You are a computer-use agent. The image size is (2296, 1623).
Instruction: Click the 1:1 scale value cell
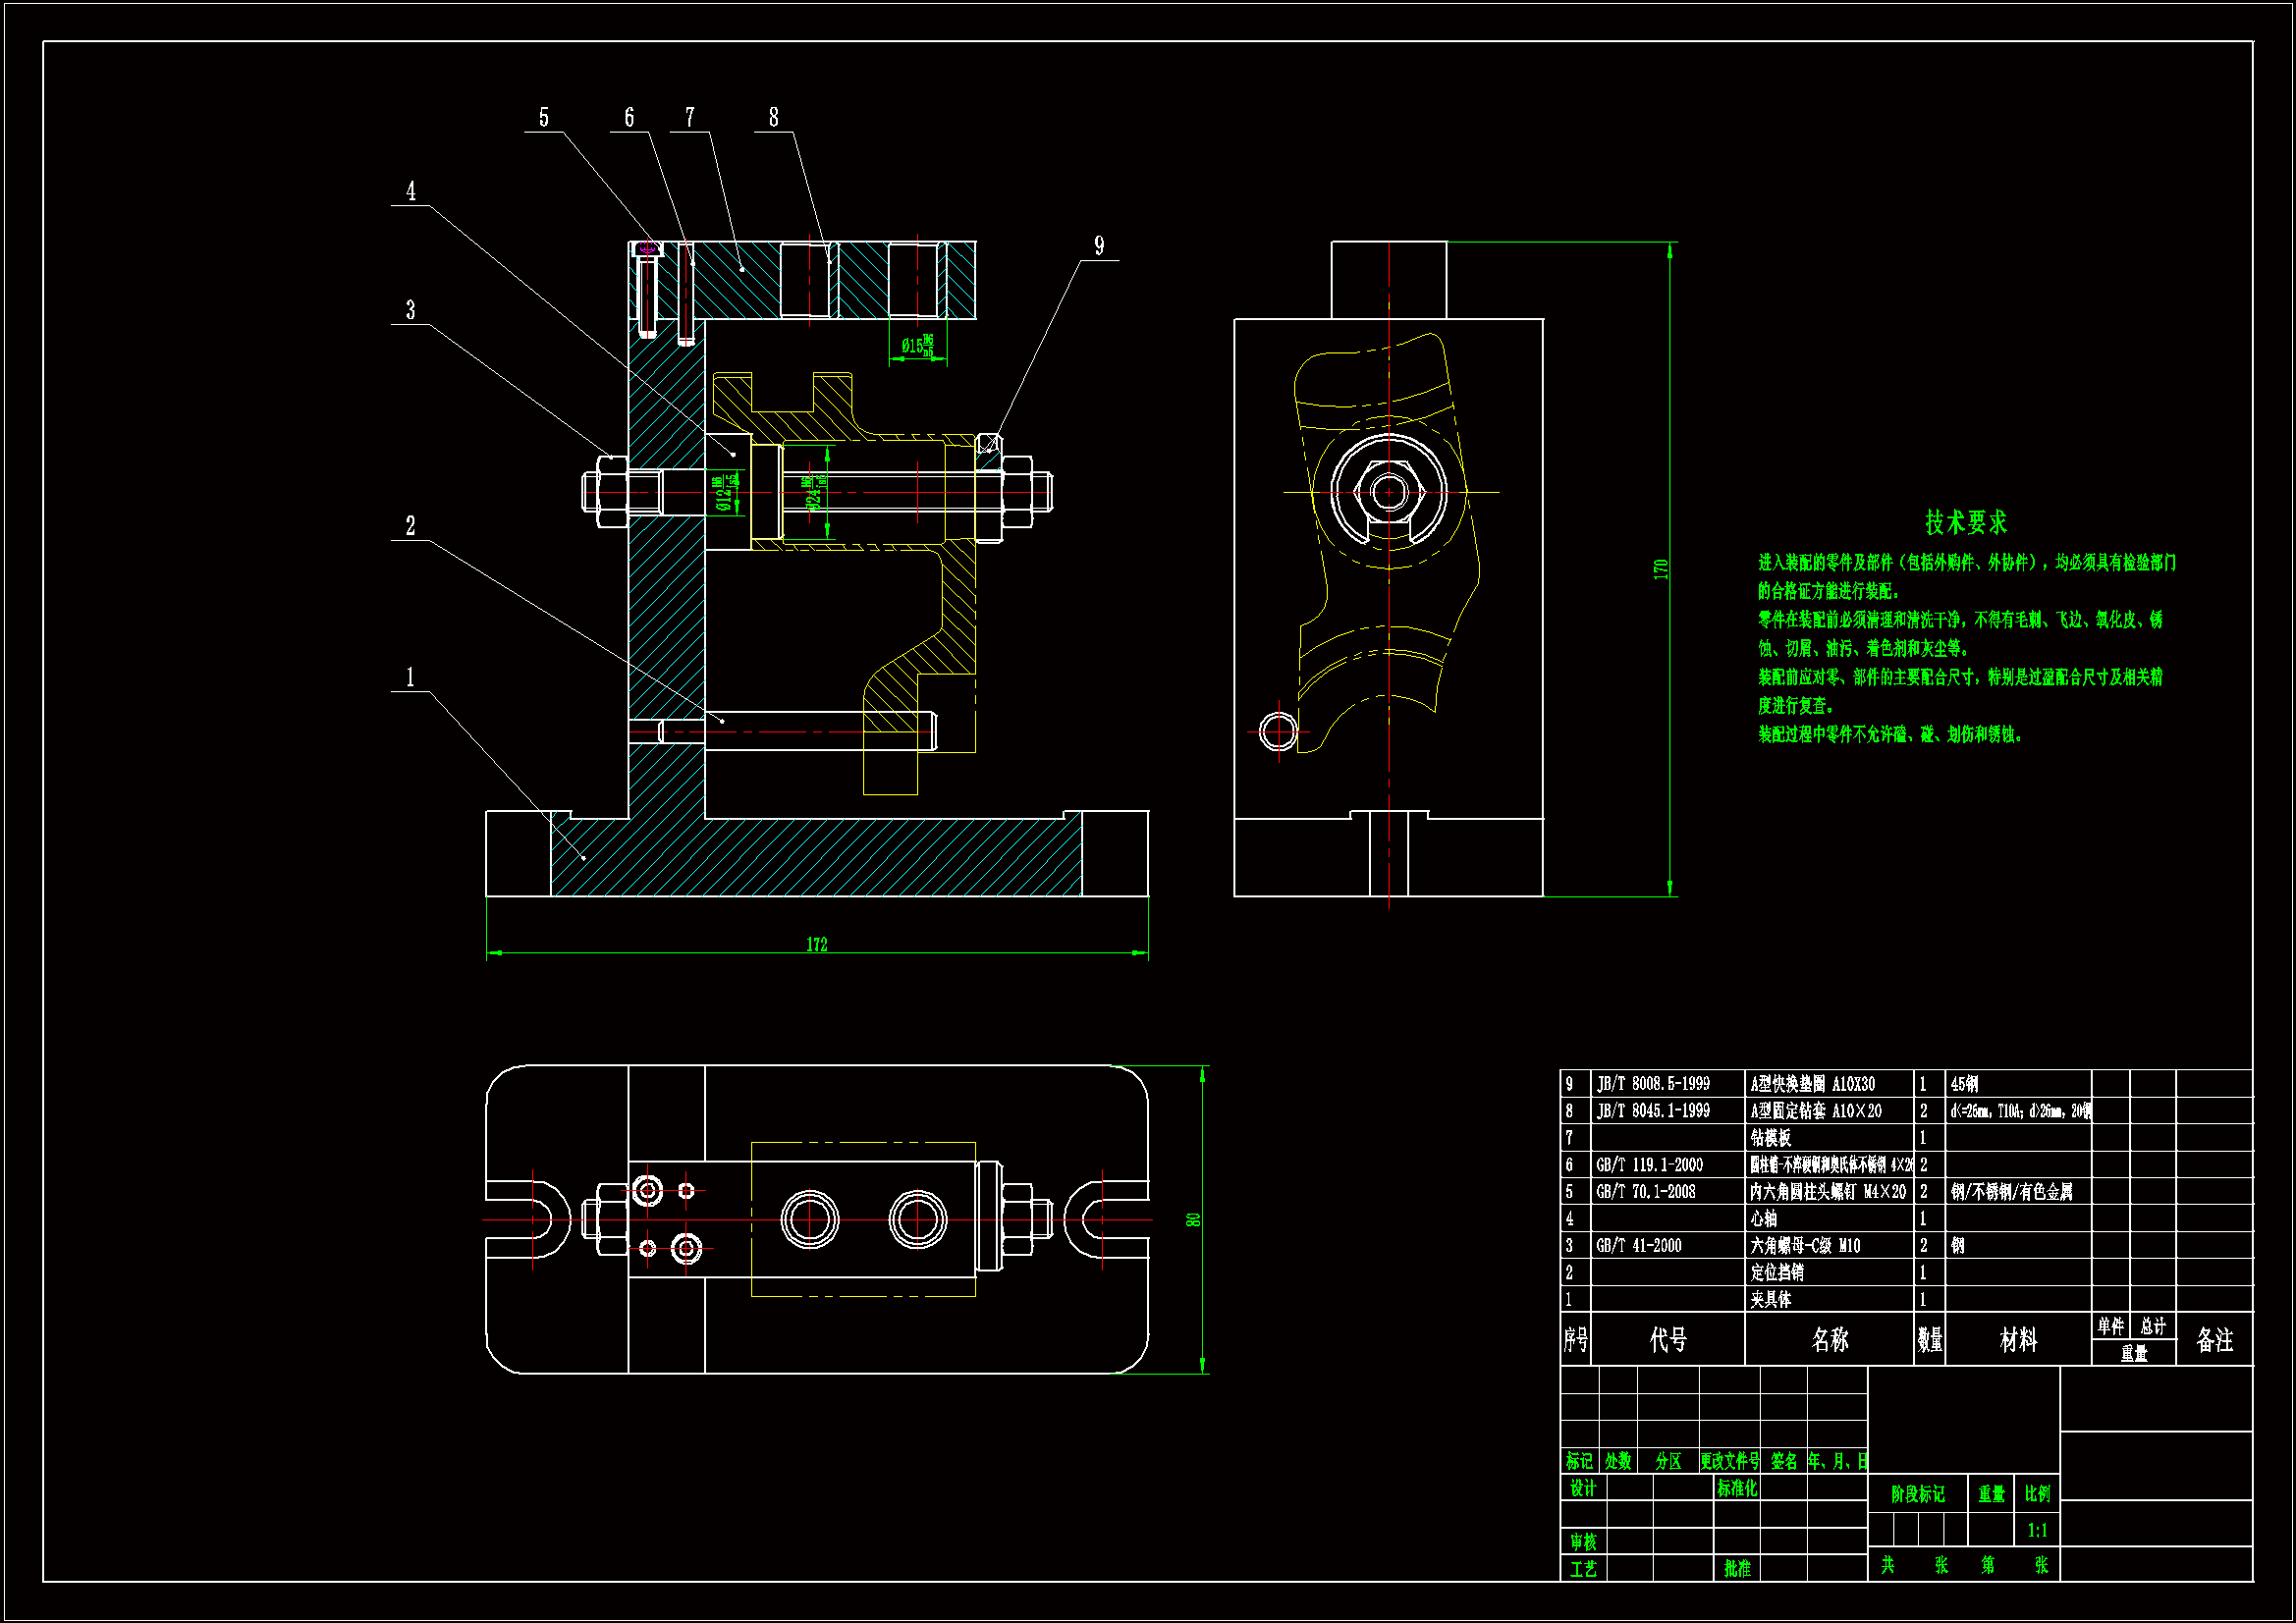(2037, 1530)
